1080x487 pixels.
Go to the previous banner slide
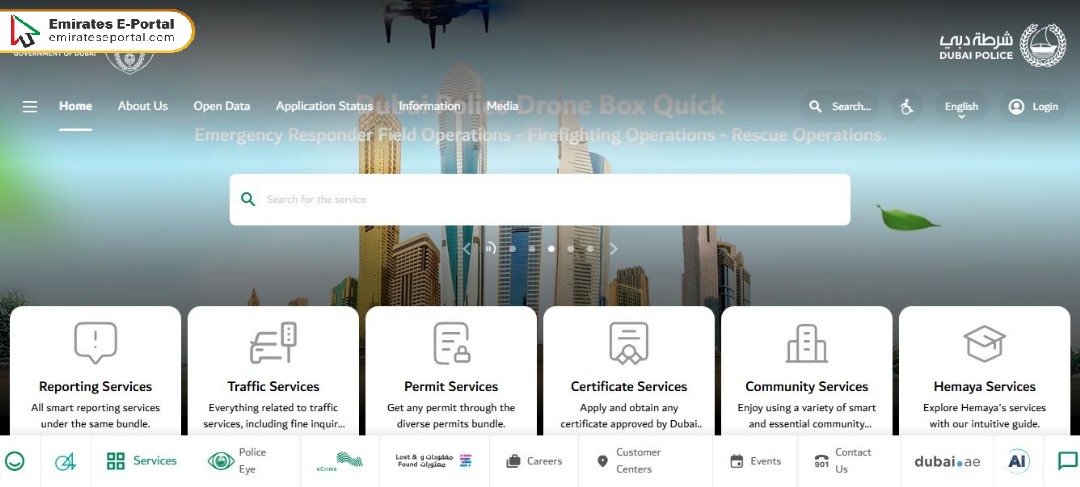[467, 249]
